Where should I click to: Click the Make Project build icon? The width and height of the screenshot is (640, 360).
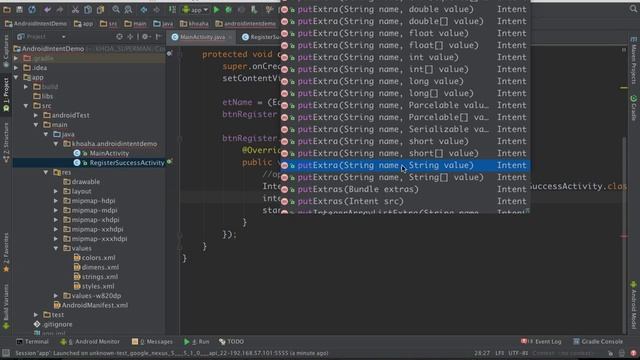[172, 9]
